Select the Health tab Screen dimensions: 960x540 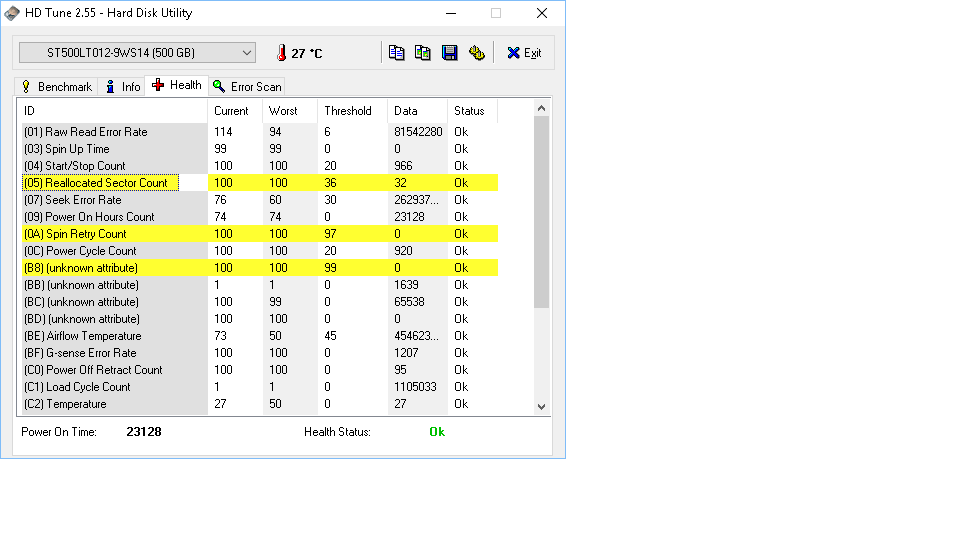[x=177, y=85]
